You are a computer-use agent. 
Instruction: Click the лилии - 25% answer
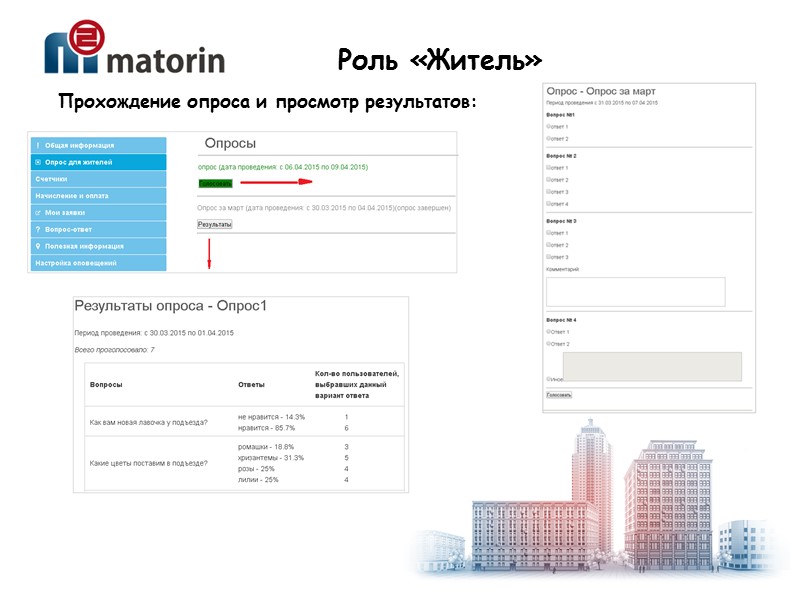258,480
